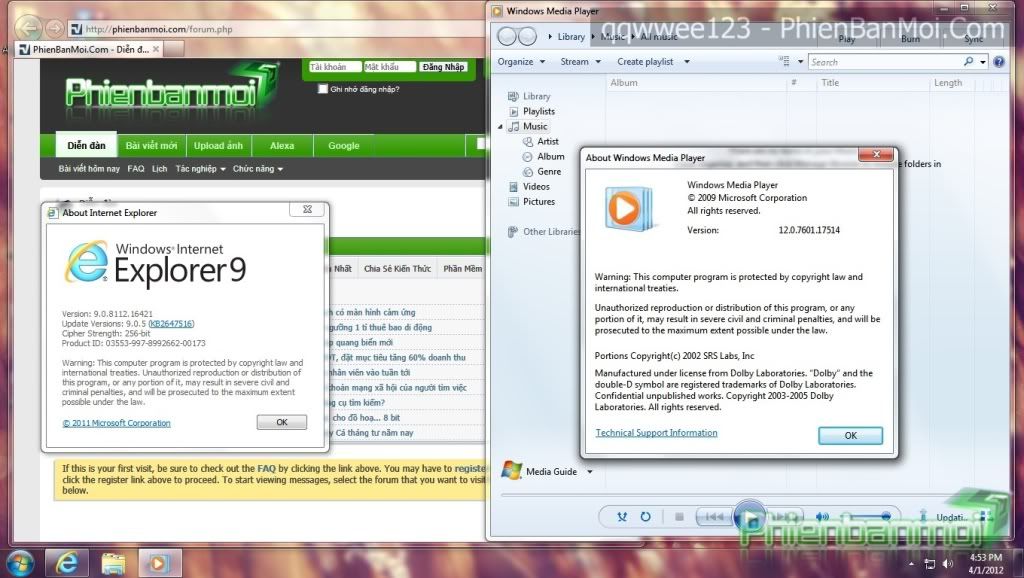Select Library in the Media Player navigation tree

pos(536,96)
